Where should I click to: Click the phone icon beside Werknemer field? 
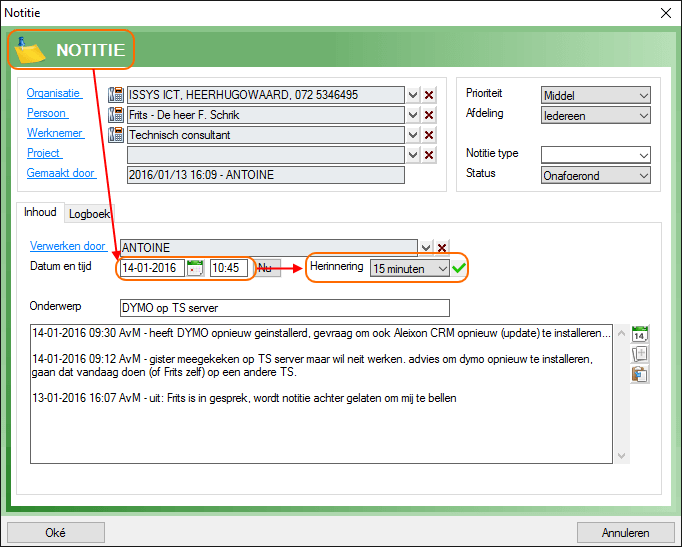pos(116,134)
